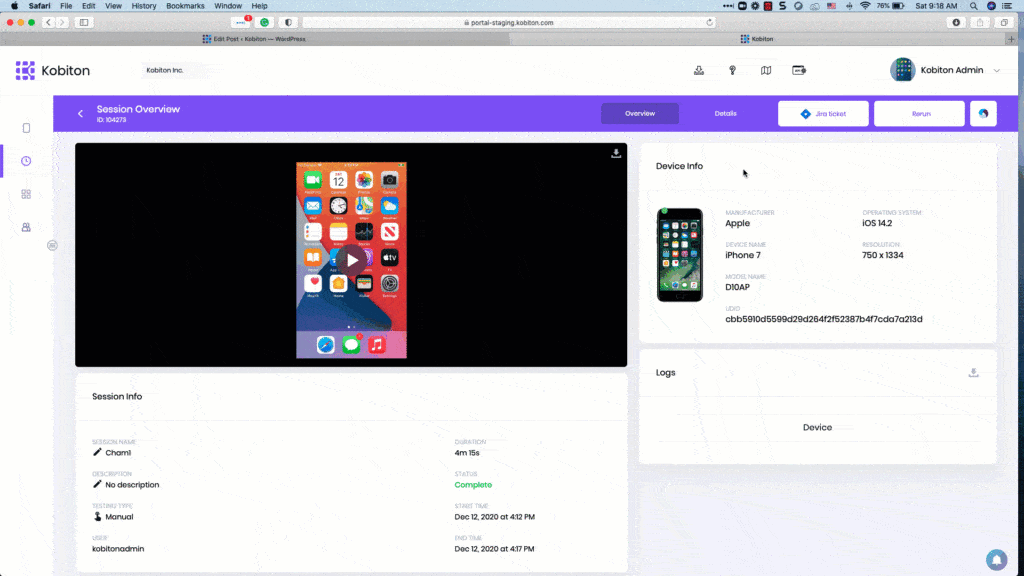Download the session video using top-right icon
The image size is (1024, 576).
point(616,153)
